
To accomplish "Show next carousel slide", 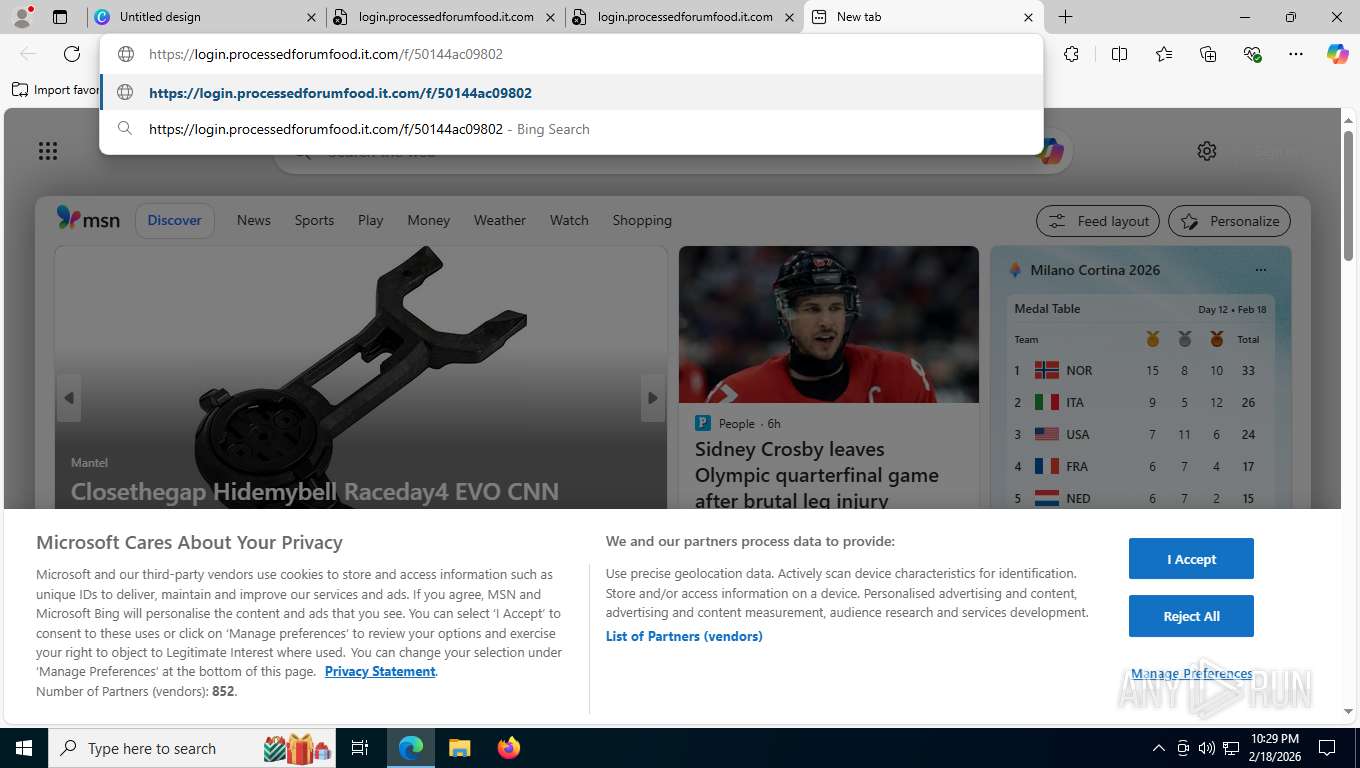I will pyautogui.click(x=653, y=398).
